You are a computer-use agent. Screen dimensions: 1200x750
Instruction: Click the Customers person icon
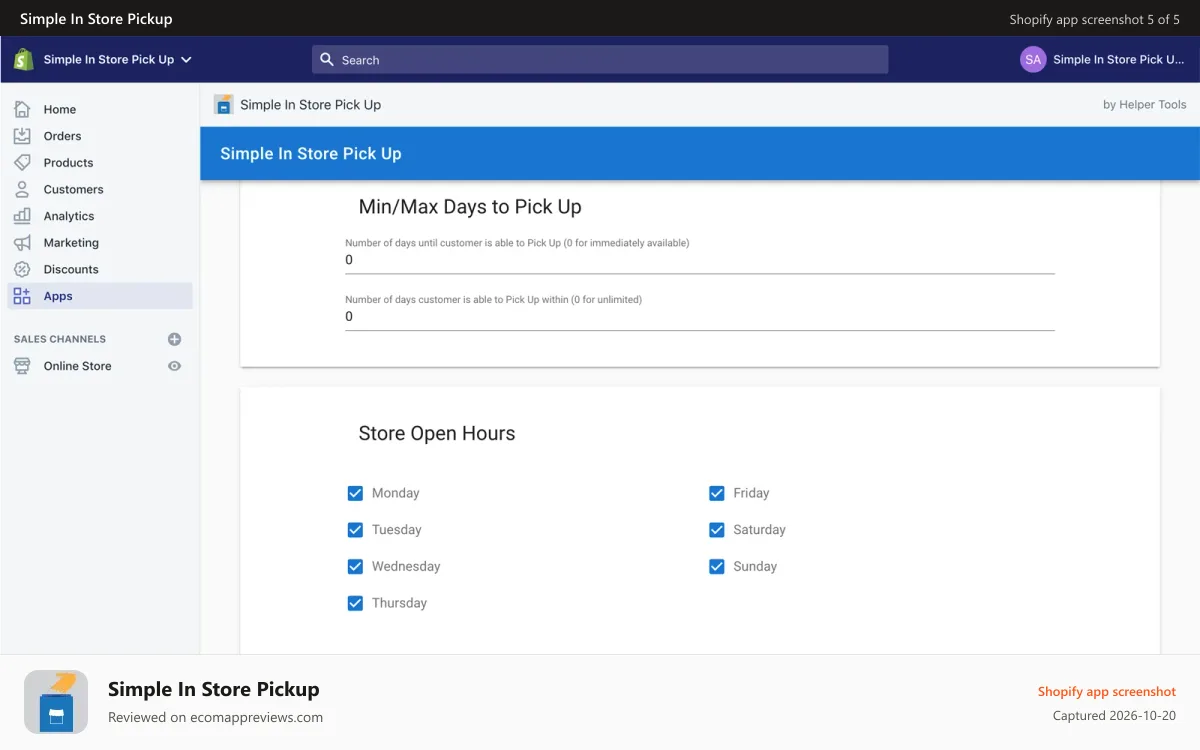[x=22, y=189]
